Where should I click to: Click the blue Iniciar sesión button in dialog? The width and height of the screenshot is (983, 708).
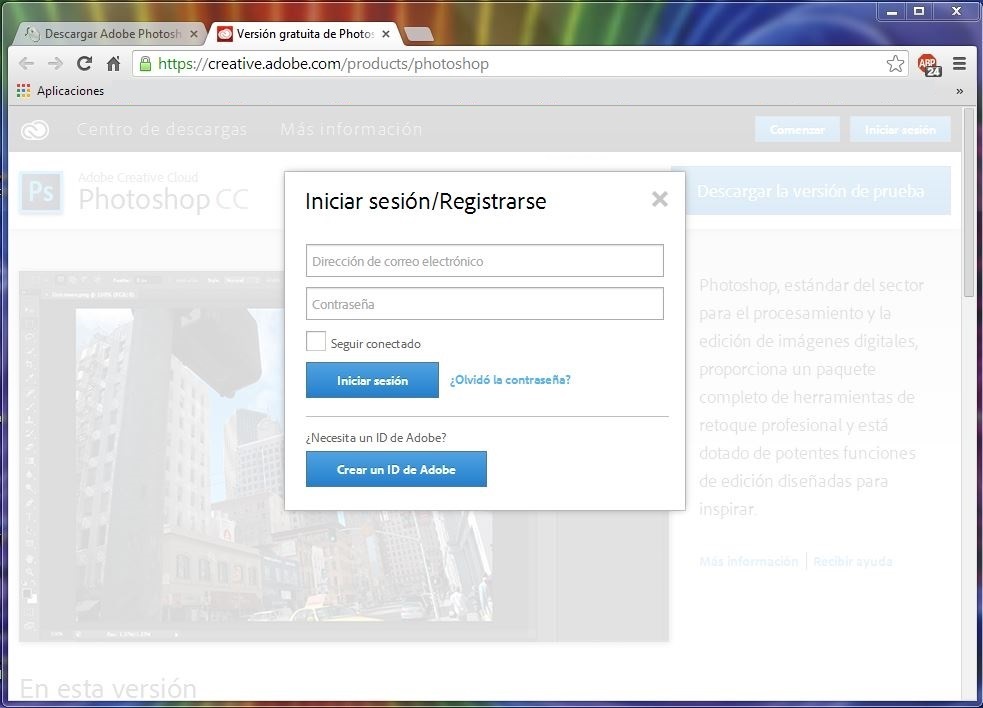tap(372, 380)
